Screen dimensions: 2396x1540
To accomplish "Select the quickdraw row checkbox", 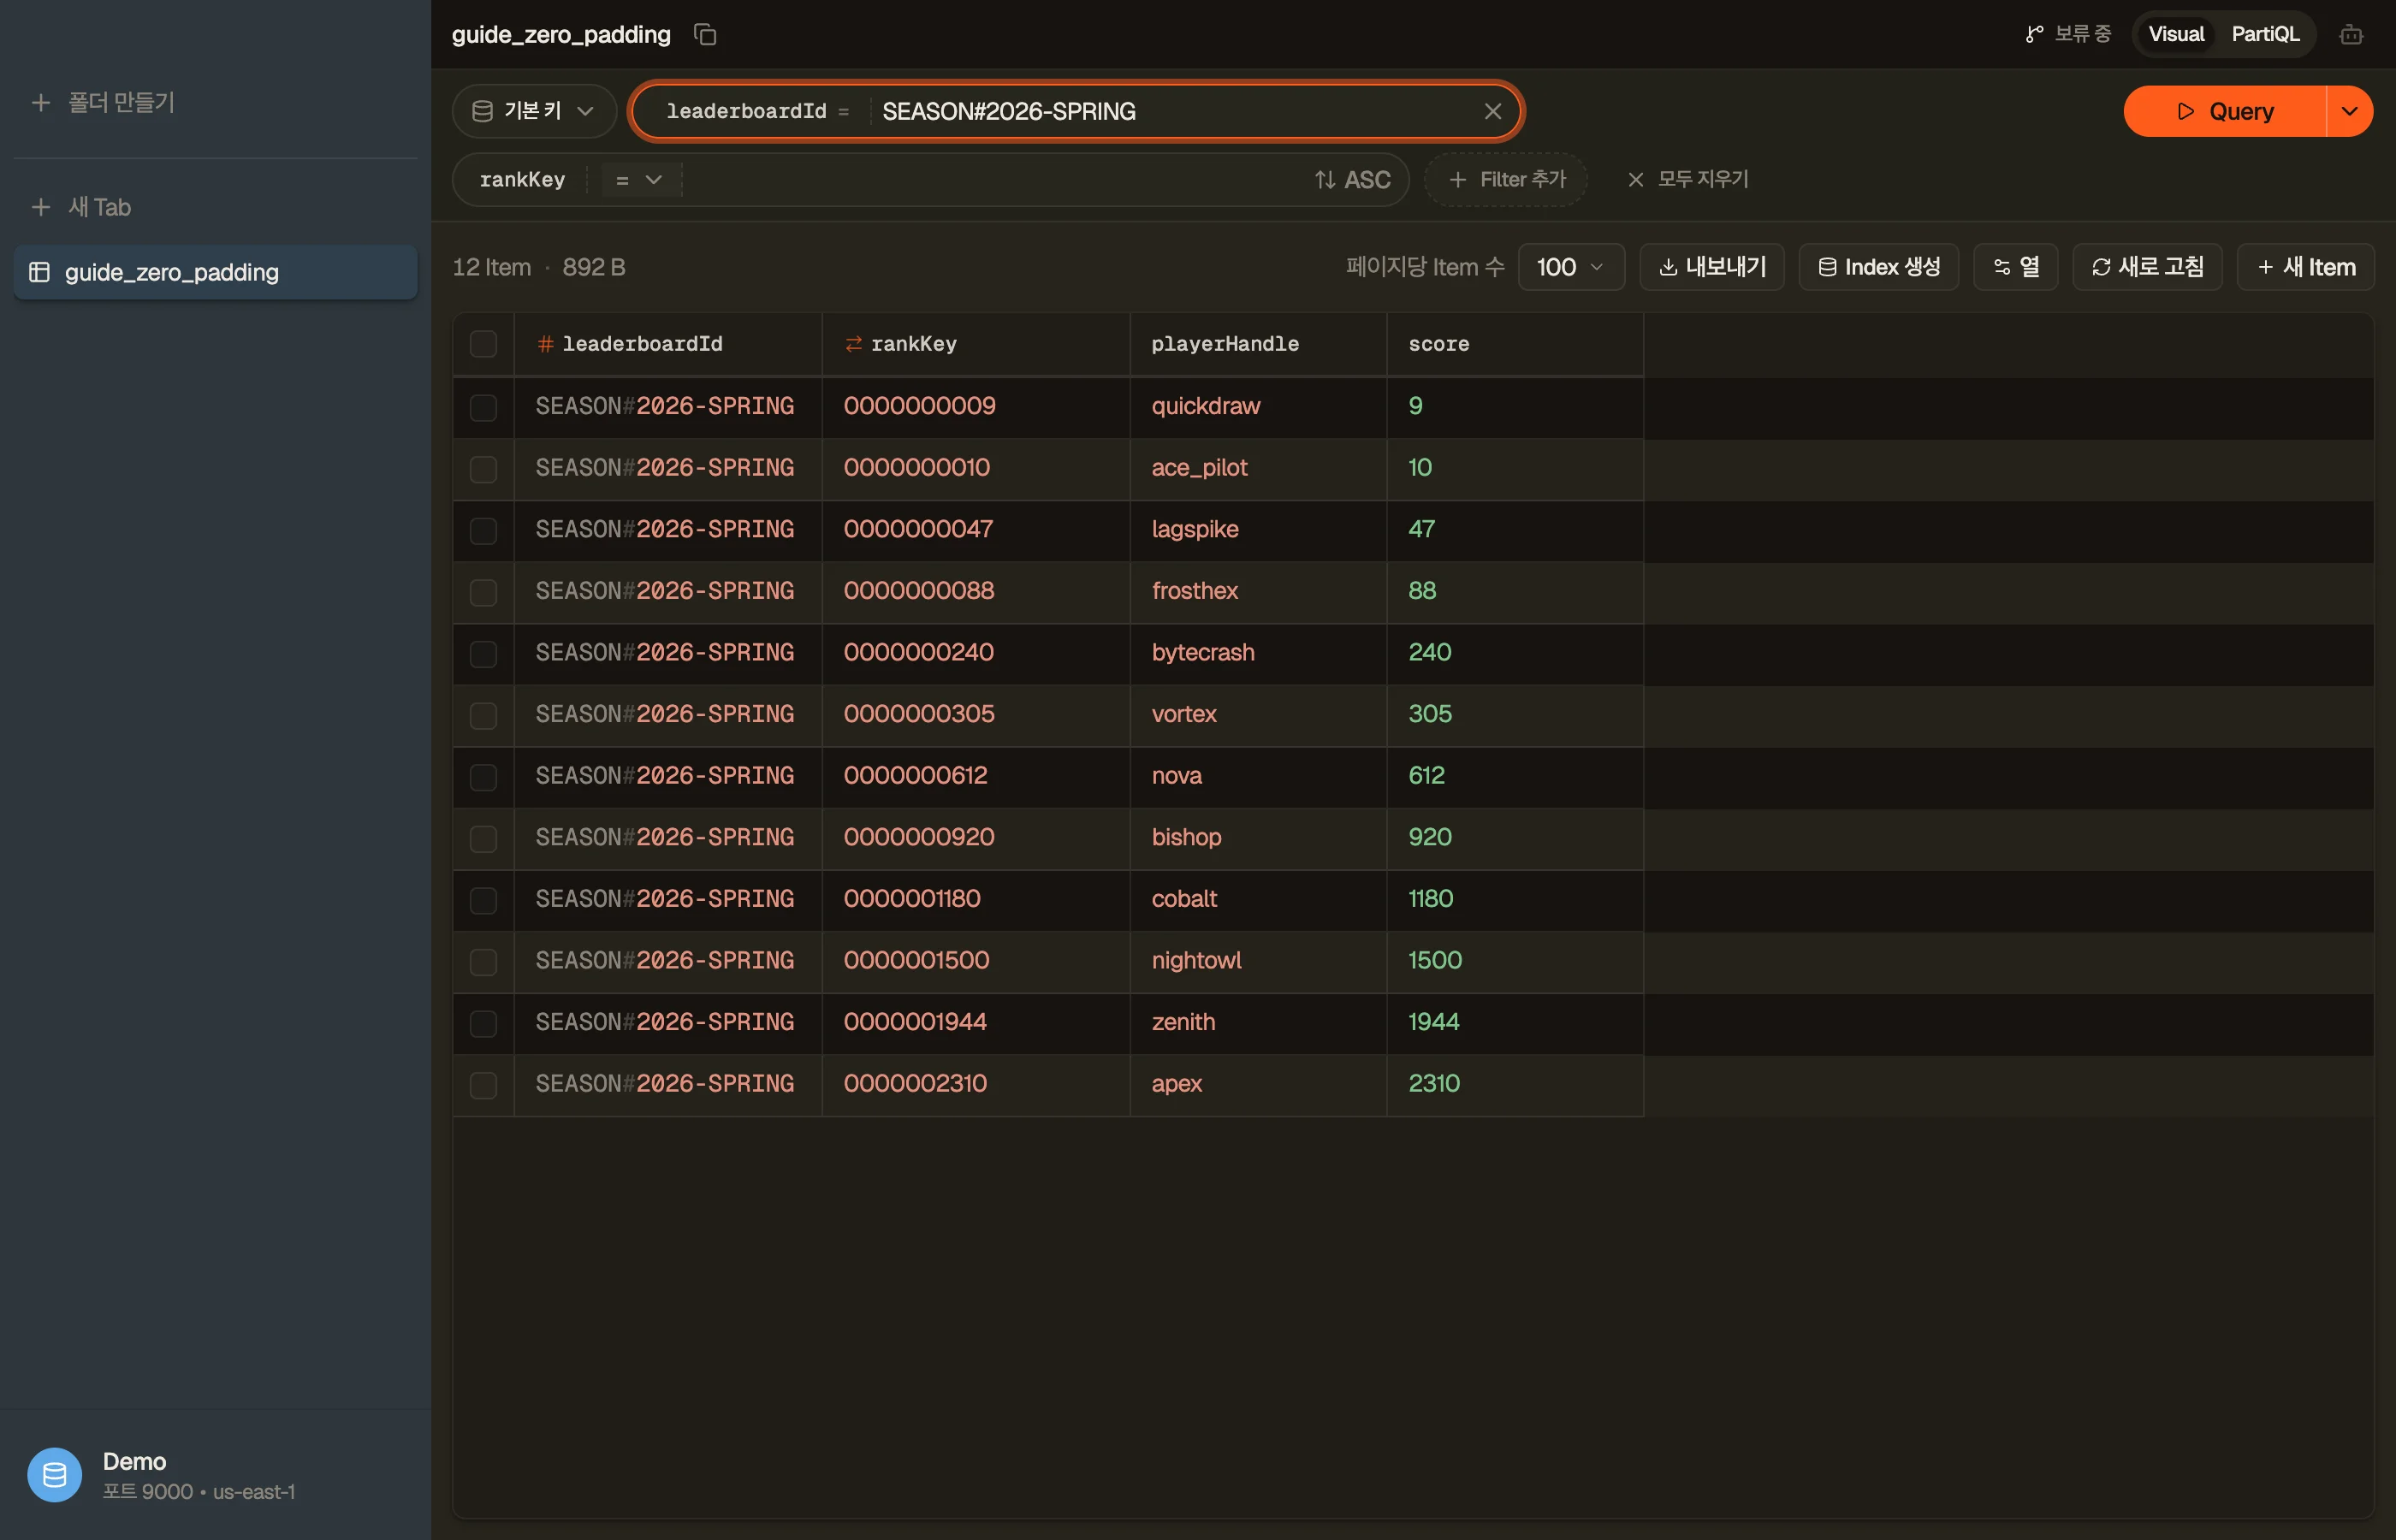I will 483,407.
